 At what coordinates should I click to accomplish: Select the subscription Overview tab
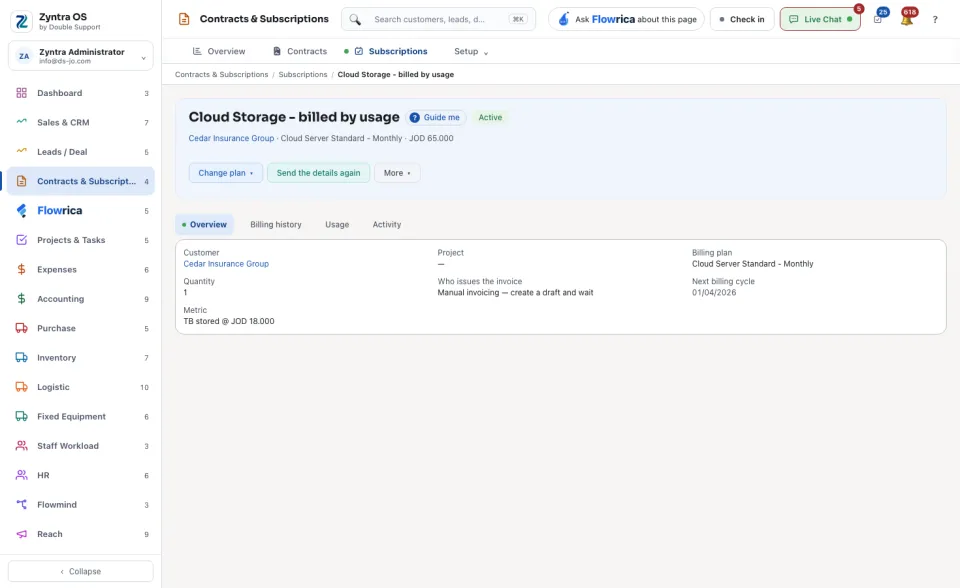click(204, 224)
